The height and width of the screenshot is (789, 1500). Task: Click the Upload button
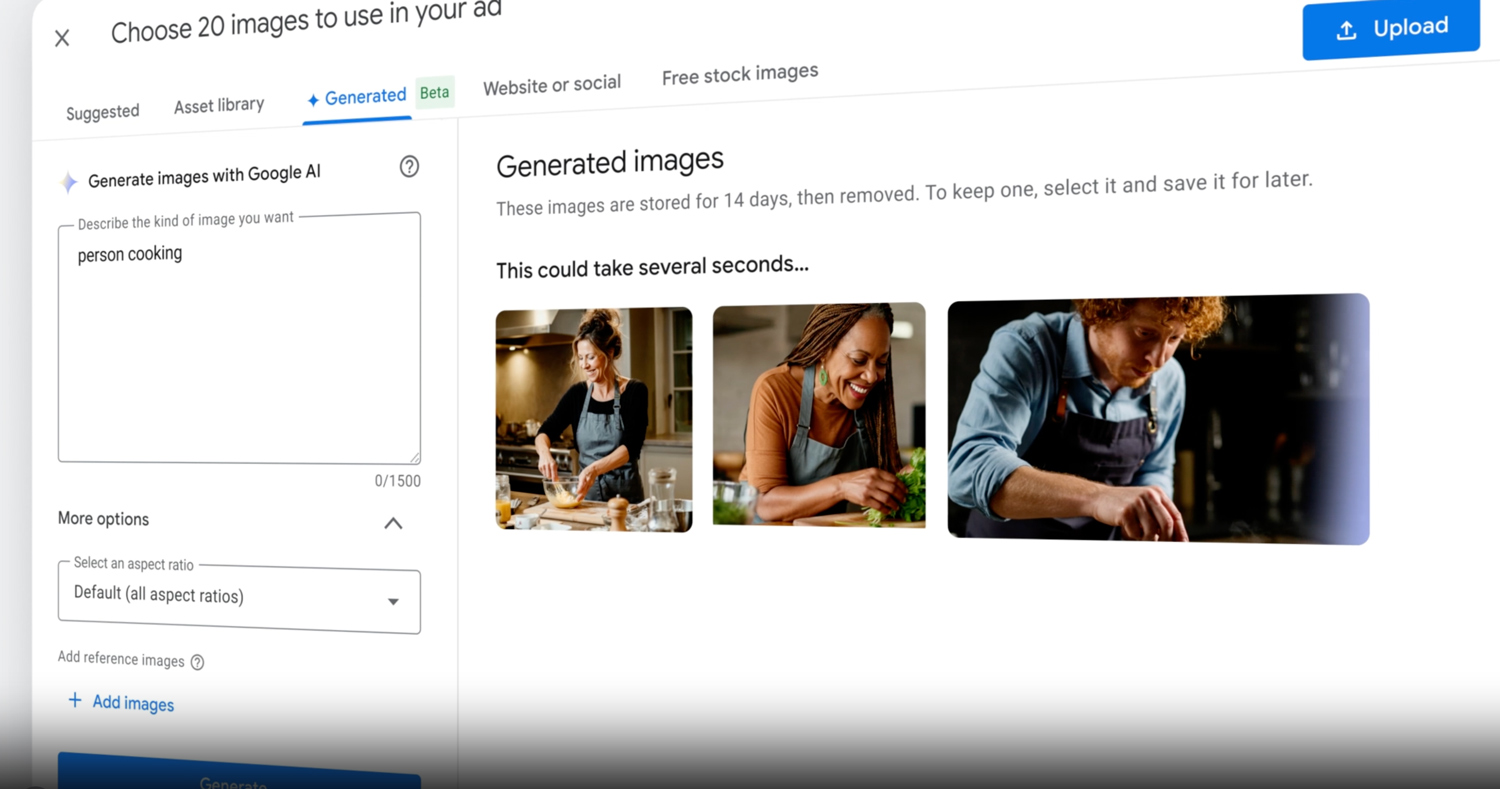(x=1390, y=29)
